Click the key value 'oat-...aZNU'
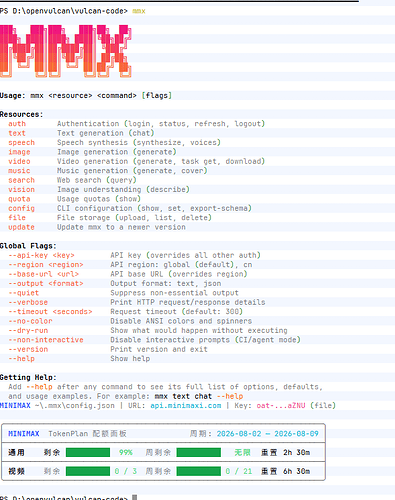 click(x=281, y=406)
